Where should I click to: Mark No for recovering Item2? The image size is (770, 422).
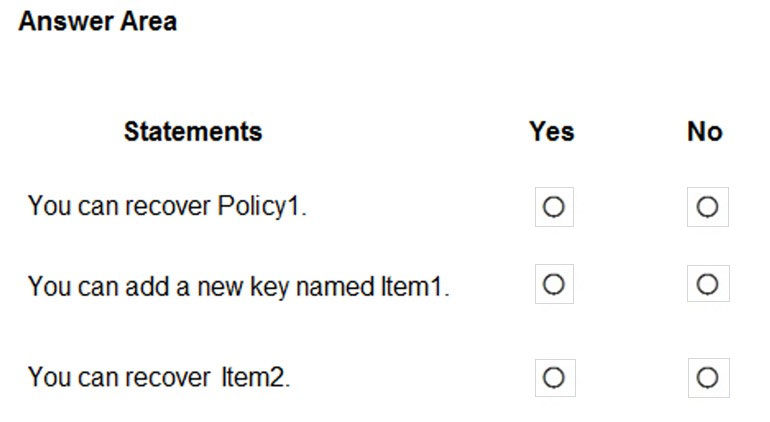(x=707, y=377)
